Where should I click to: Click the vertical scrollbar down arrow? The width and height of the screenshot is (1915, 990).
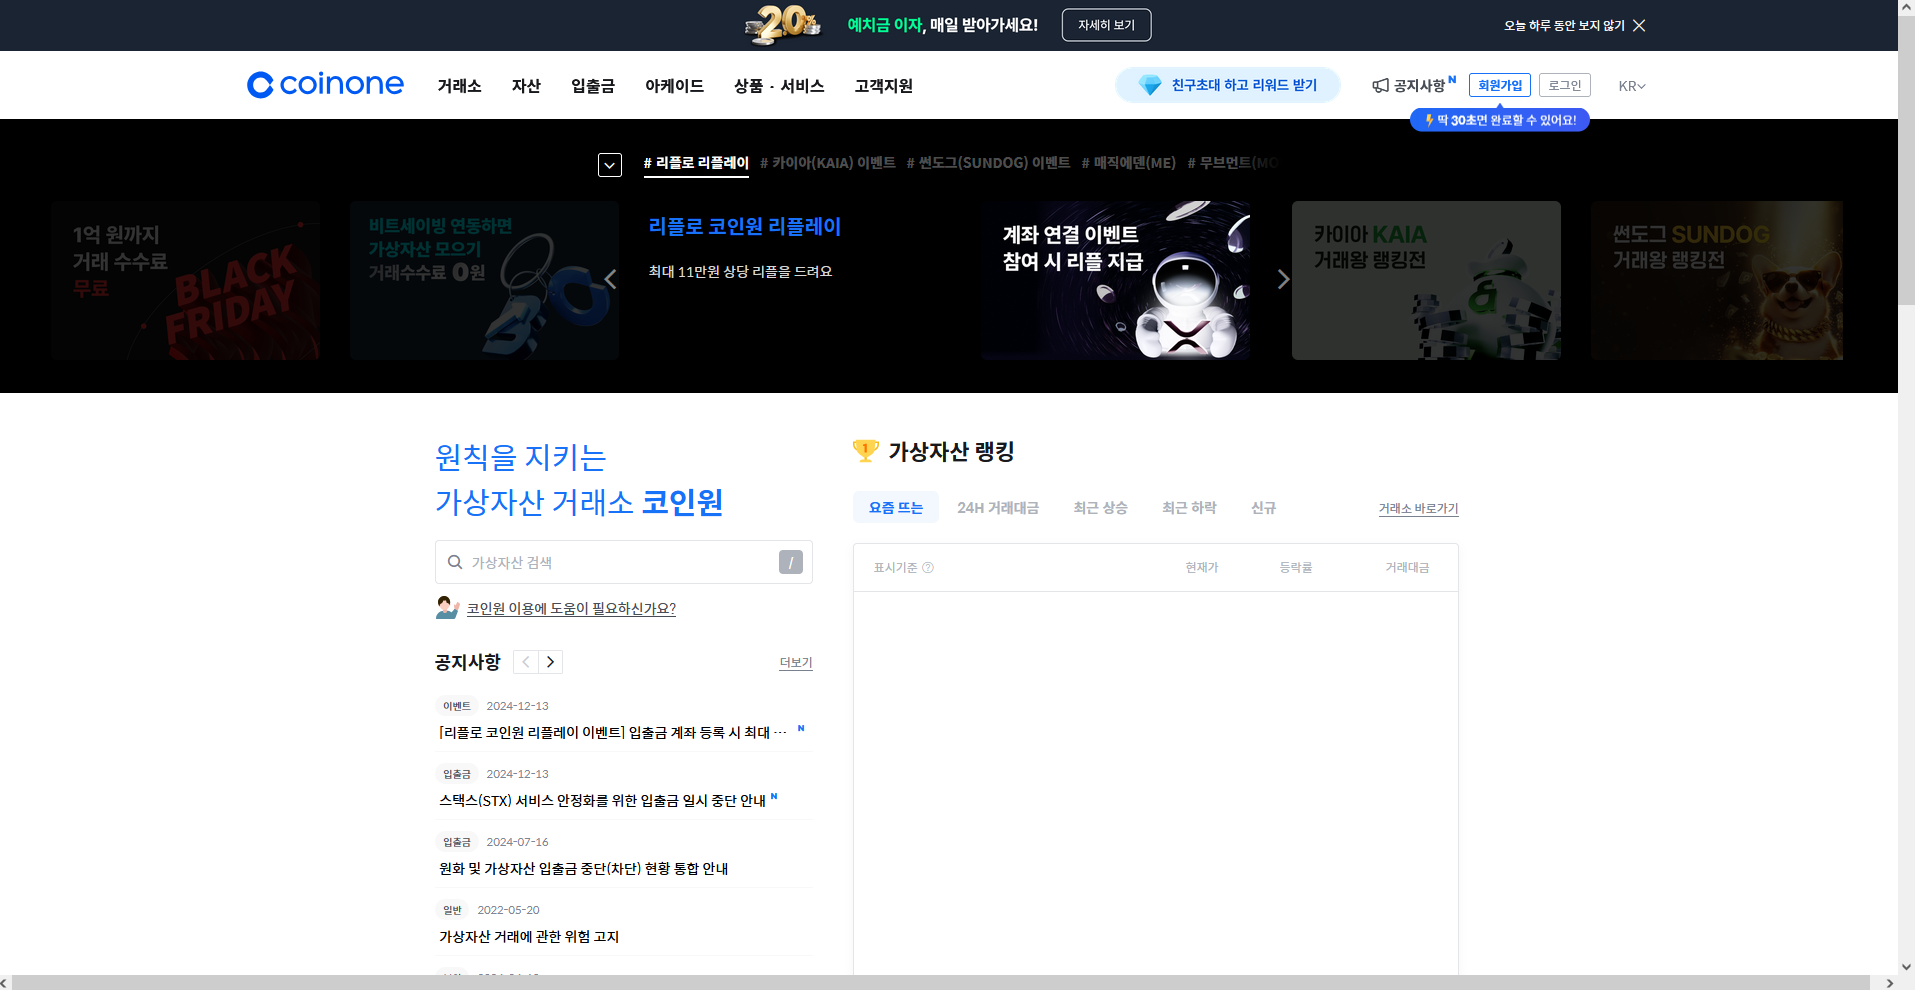tap(1906, 967)
